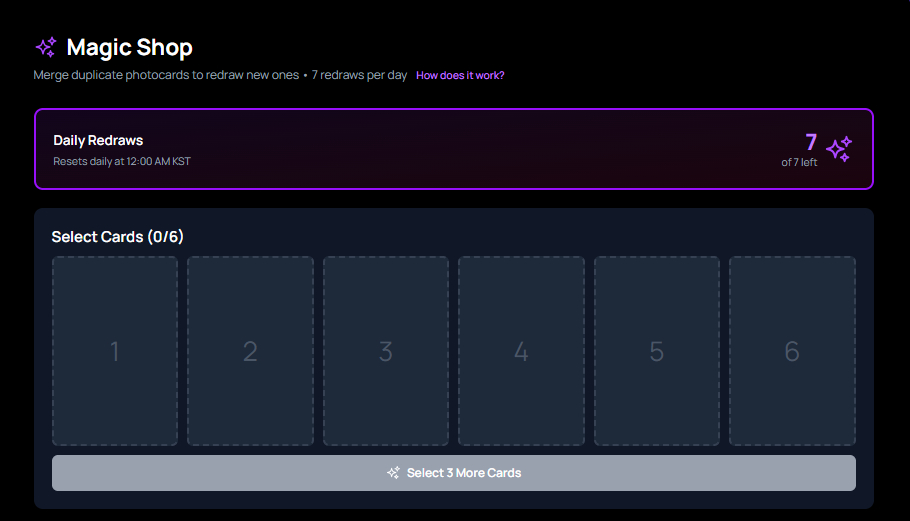Click the sparkle icon in Daily Redraws banner
Screen dimensions: 910x521
839,149
